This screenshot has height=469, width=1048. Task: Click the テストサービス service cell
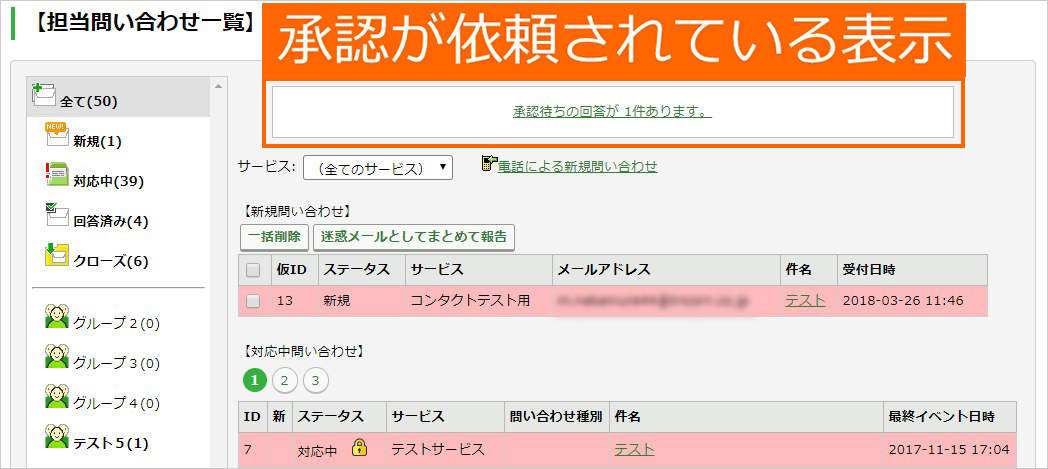(x=445, y=450)
